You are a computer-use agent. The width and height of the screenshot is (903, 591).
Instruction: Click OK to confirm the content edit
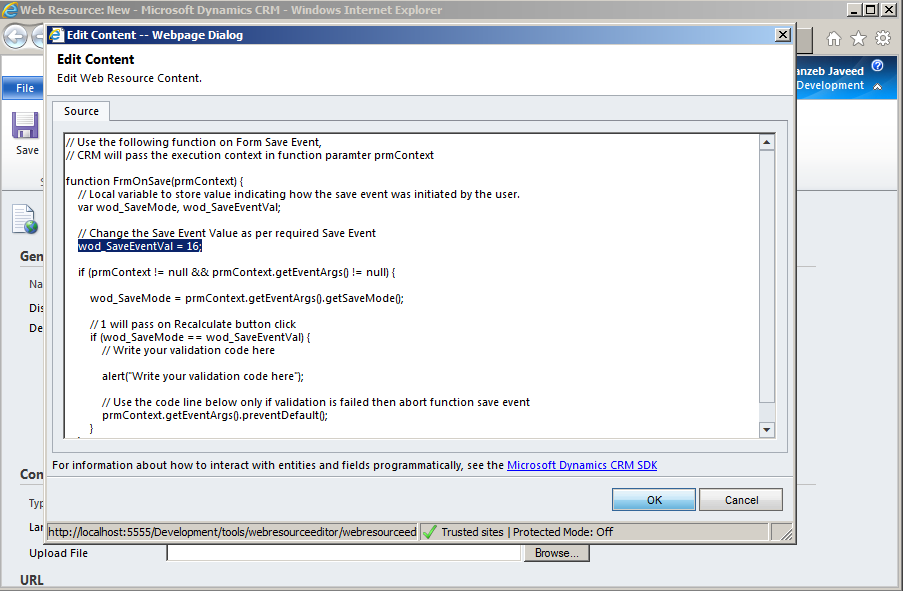point(654,500)
